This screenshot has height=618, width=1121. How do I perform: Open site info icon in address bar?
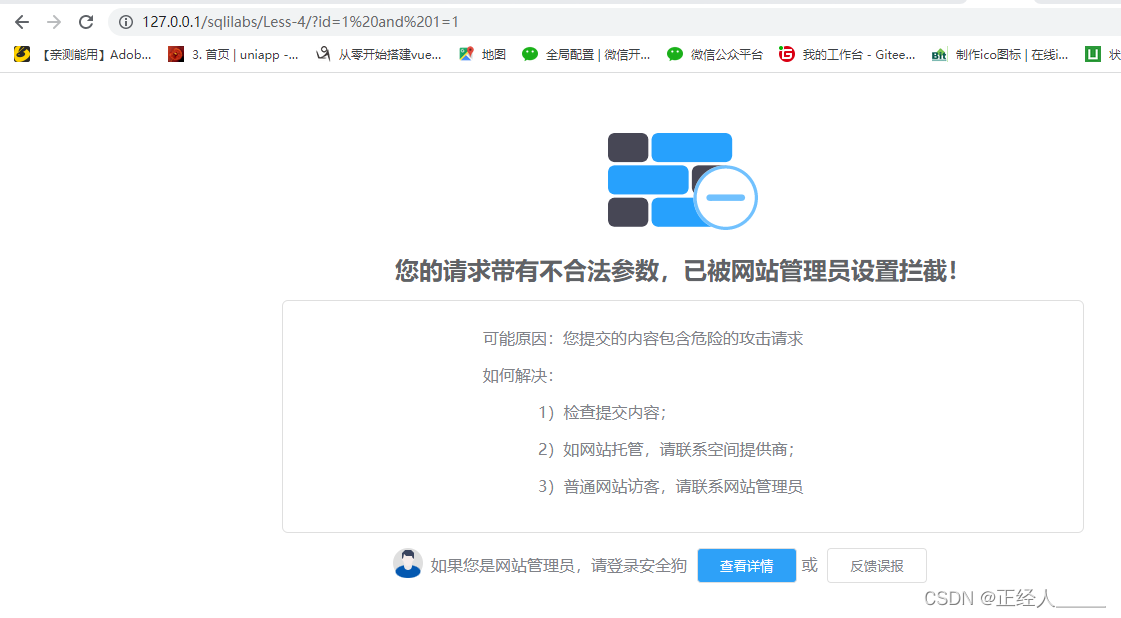[x=126, y=22]
